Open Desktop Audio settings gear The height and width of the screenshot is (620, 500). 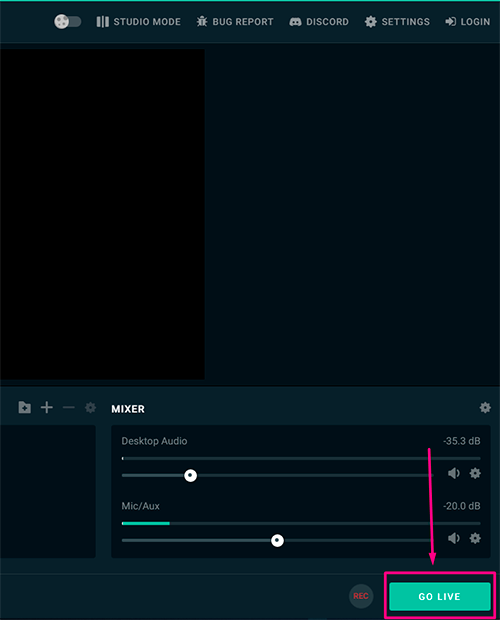click(475, 473)
